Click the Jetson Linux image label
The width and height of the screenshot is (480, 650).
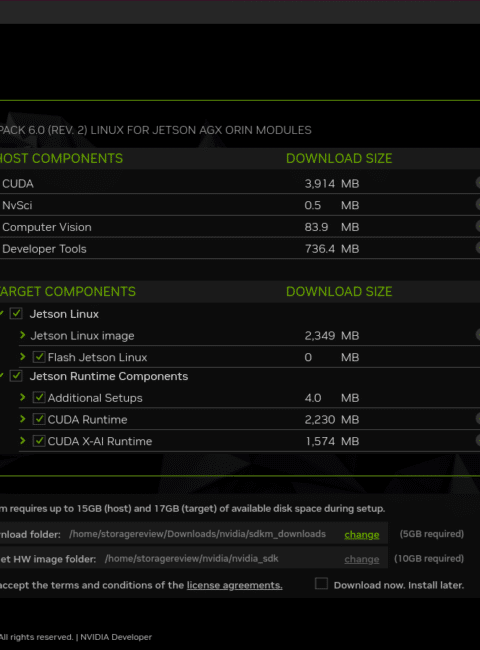pyautogui.click(x=82, y=335)
